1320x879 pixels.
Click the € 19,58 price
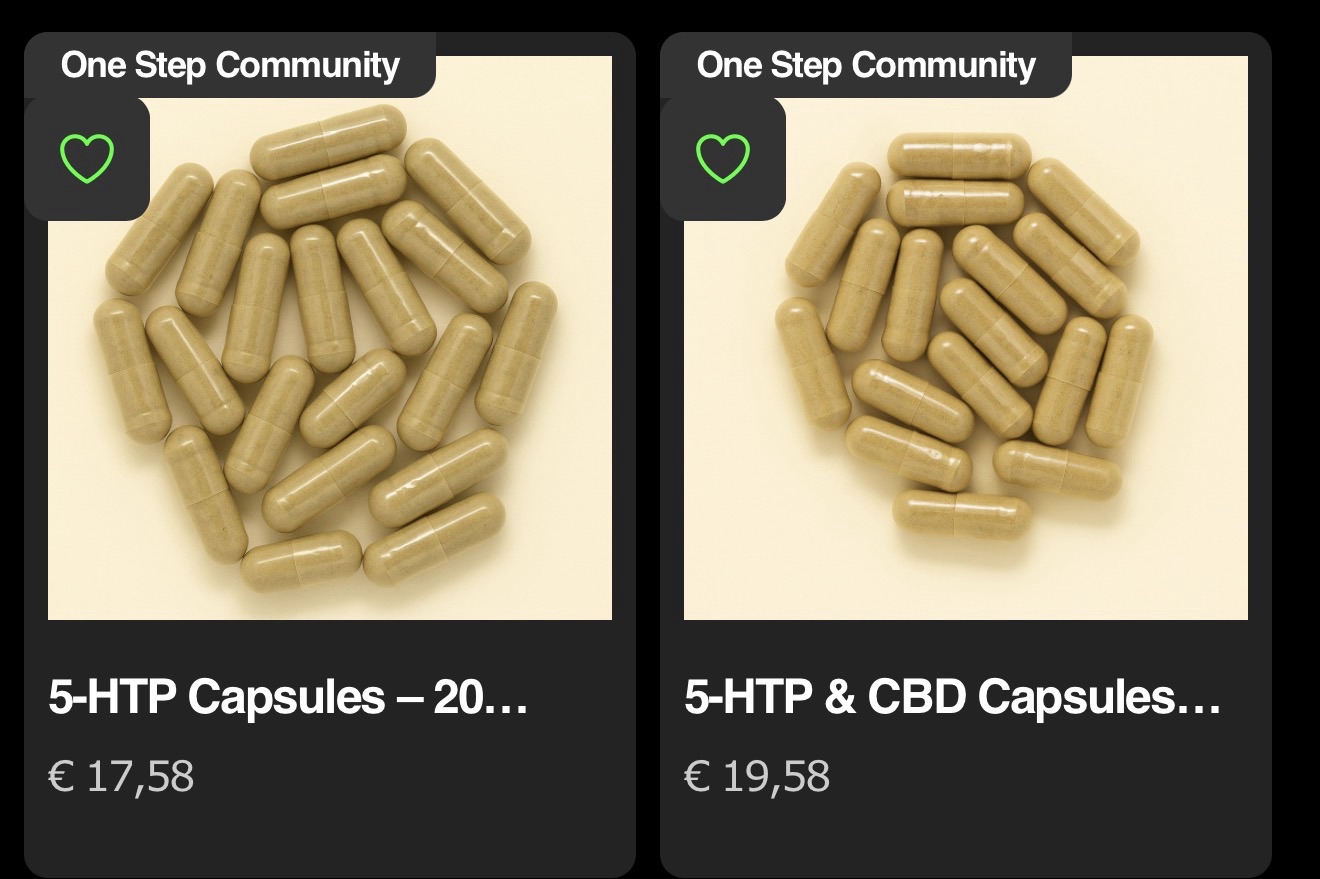click(x=757, y=776)
